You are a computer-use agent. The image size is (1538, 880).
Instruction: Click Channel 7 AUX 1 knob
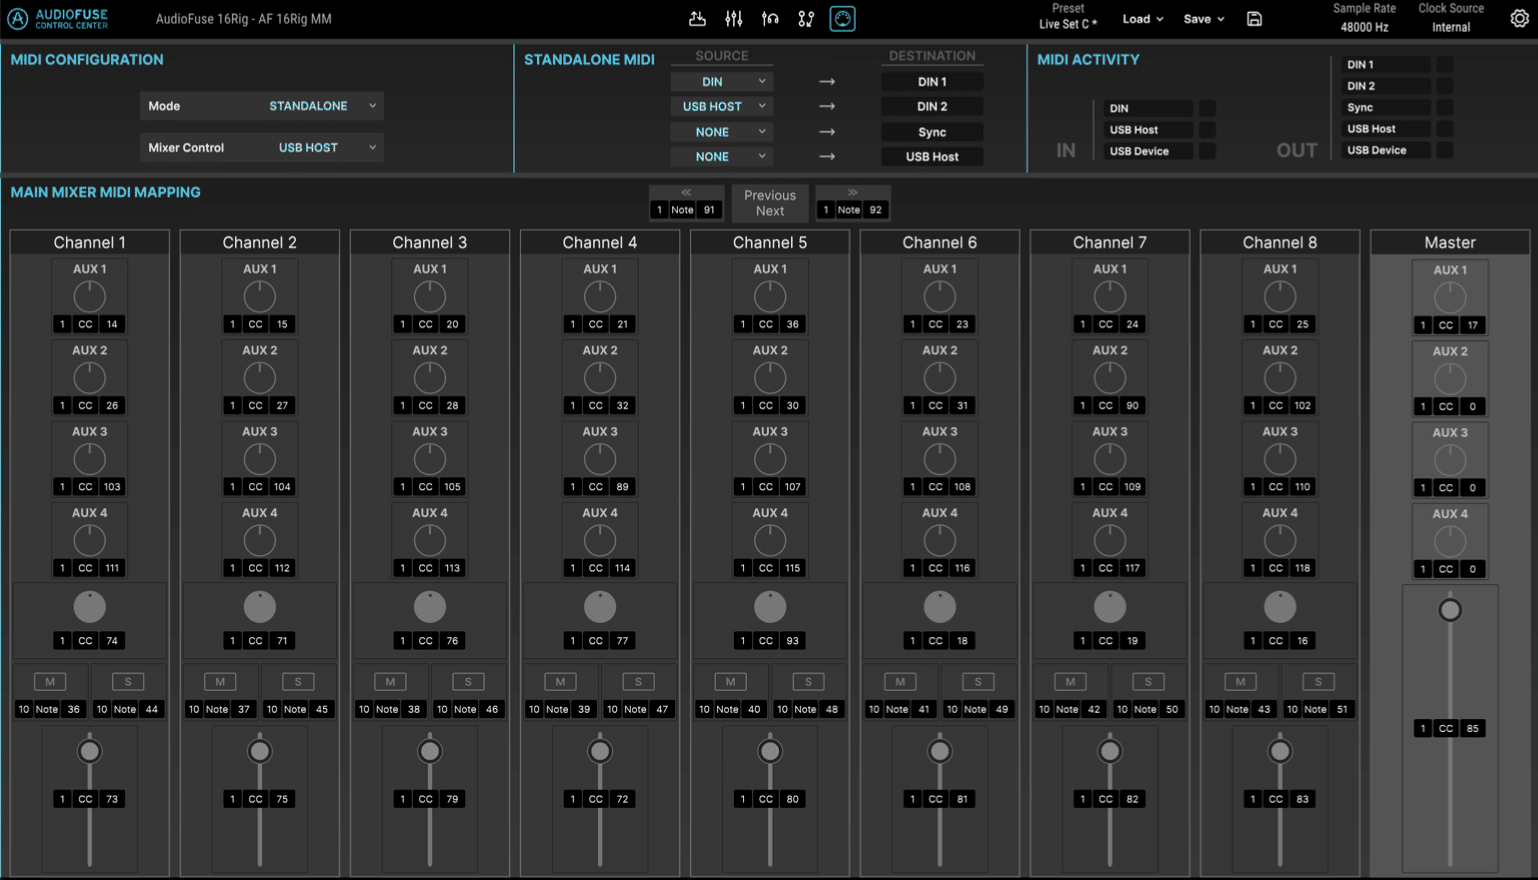[1110, 296]
